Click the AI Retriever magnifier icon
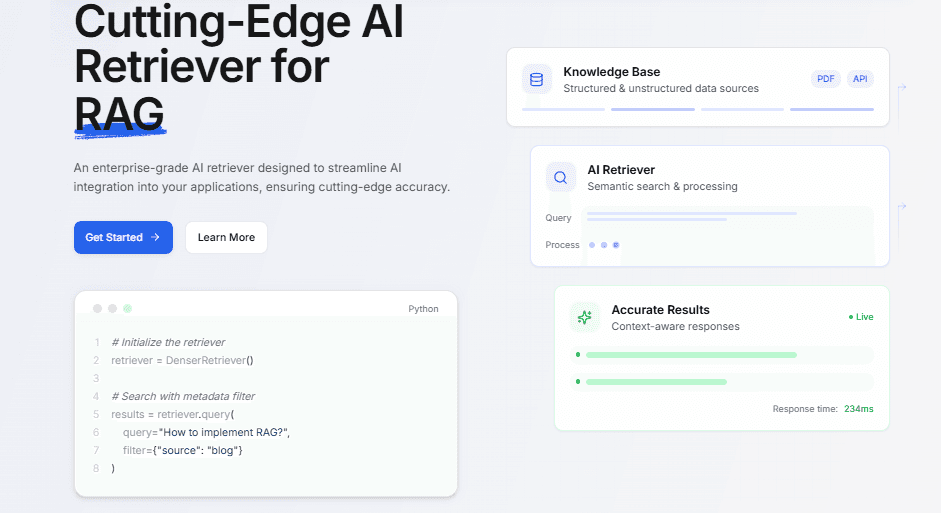The image size is (941, 513). (561, 178)
